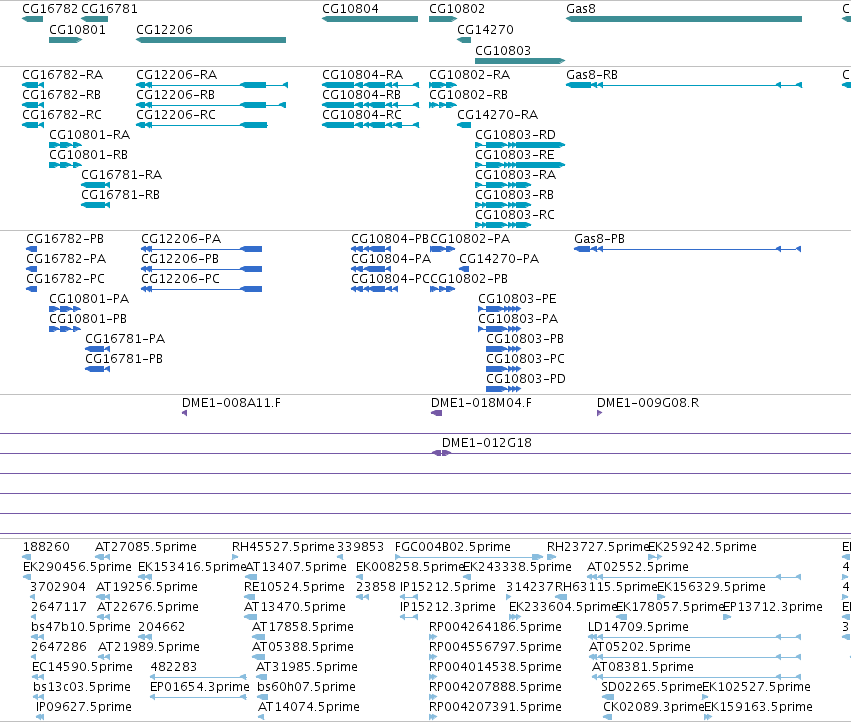
Task: Click the CG10802-PB protein label
Action: 469,278
